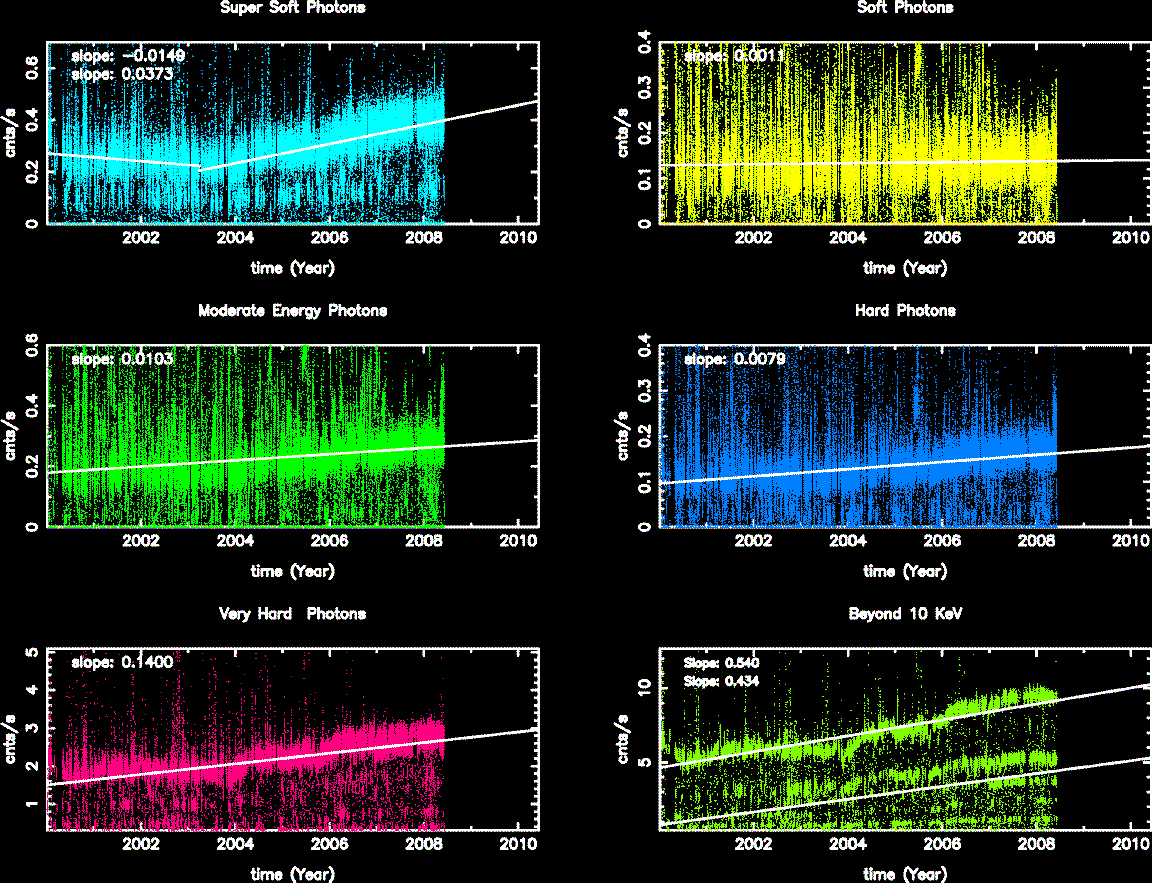
Task: Click the 'Super Soft Photons' plot title
Action: click(292, 8)
